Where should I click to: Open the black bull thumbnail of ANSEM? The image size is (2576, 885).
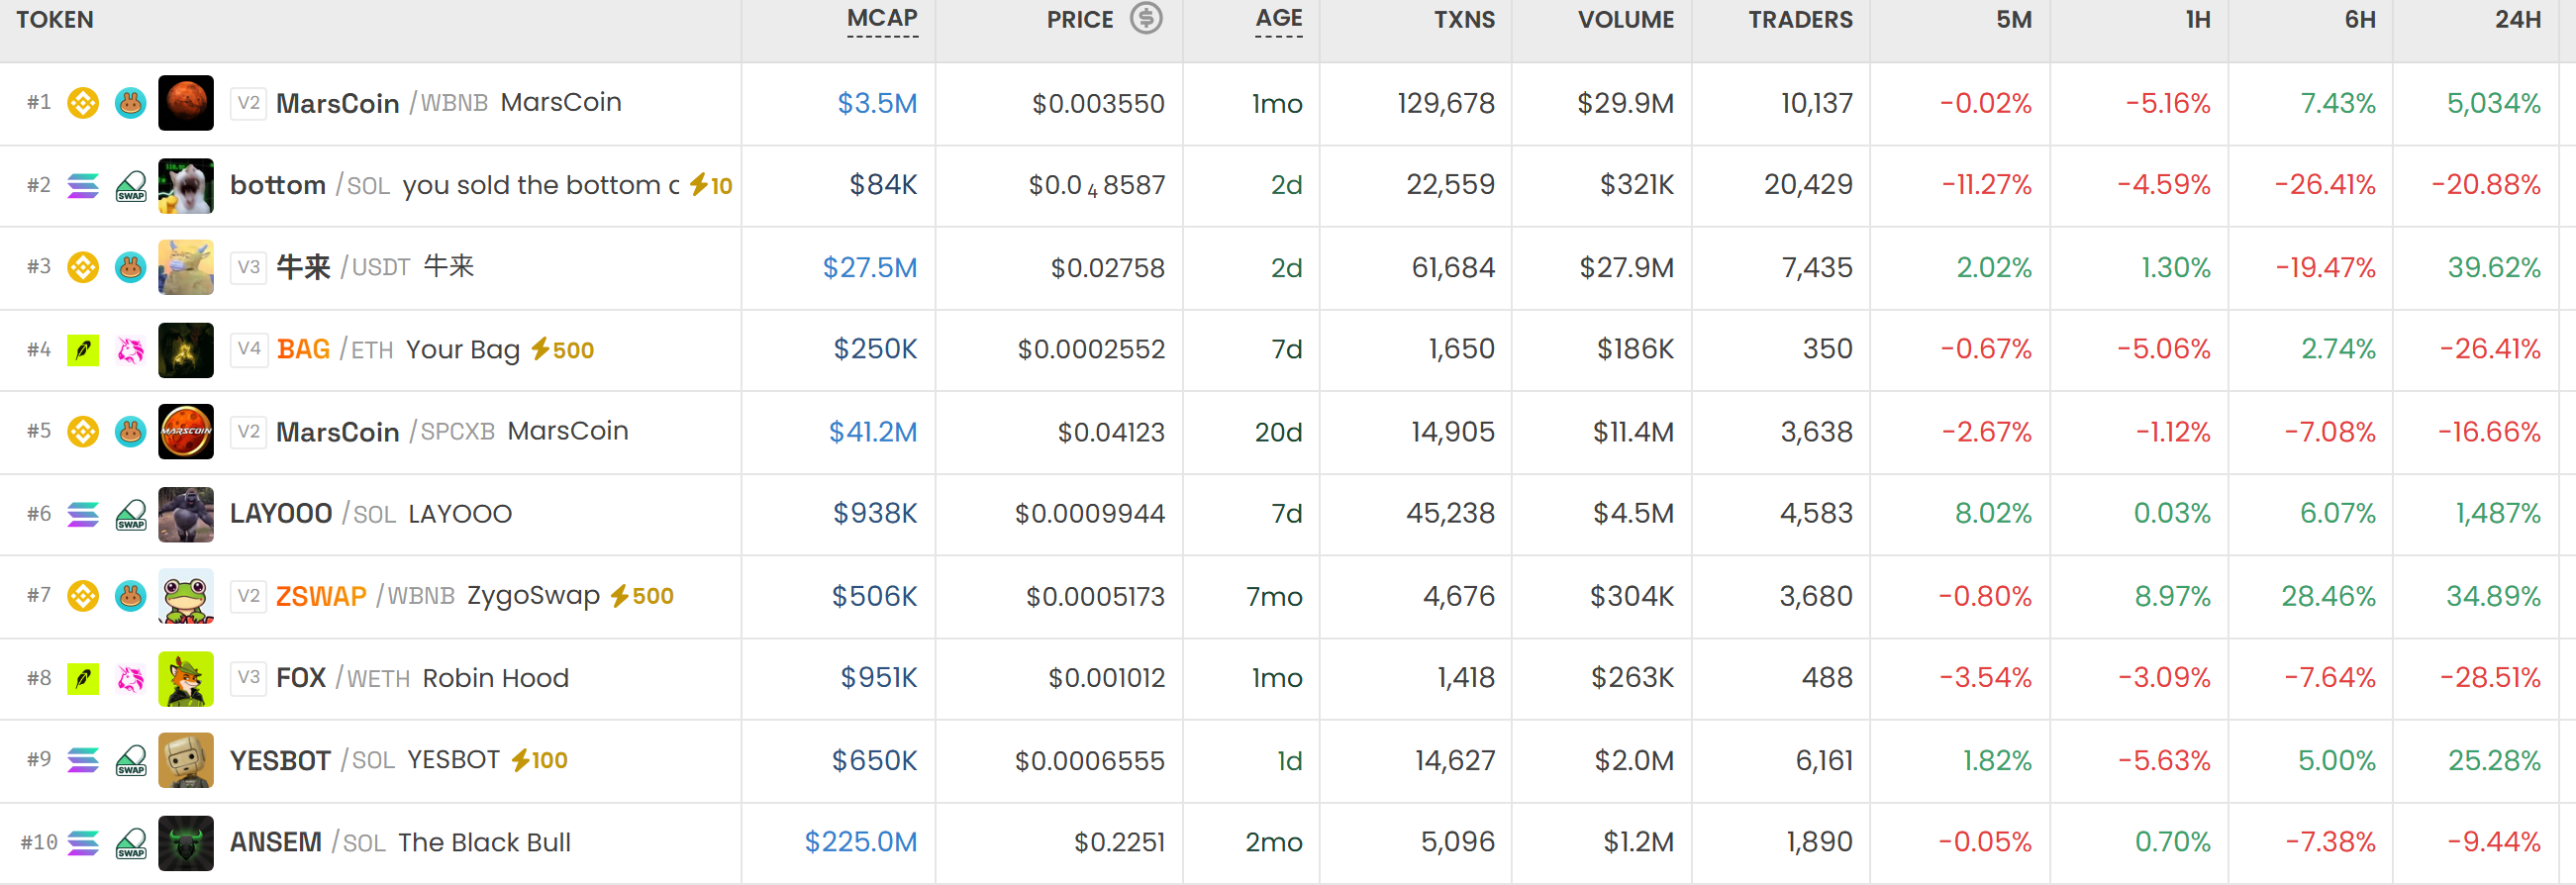(186, 843)
